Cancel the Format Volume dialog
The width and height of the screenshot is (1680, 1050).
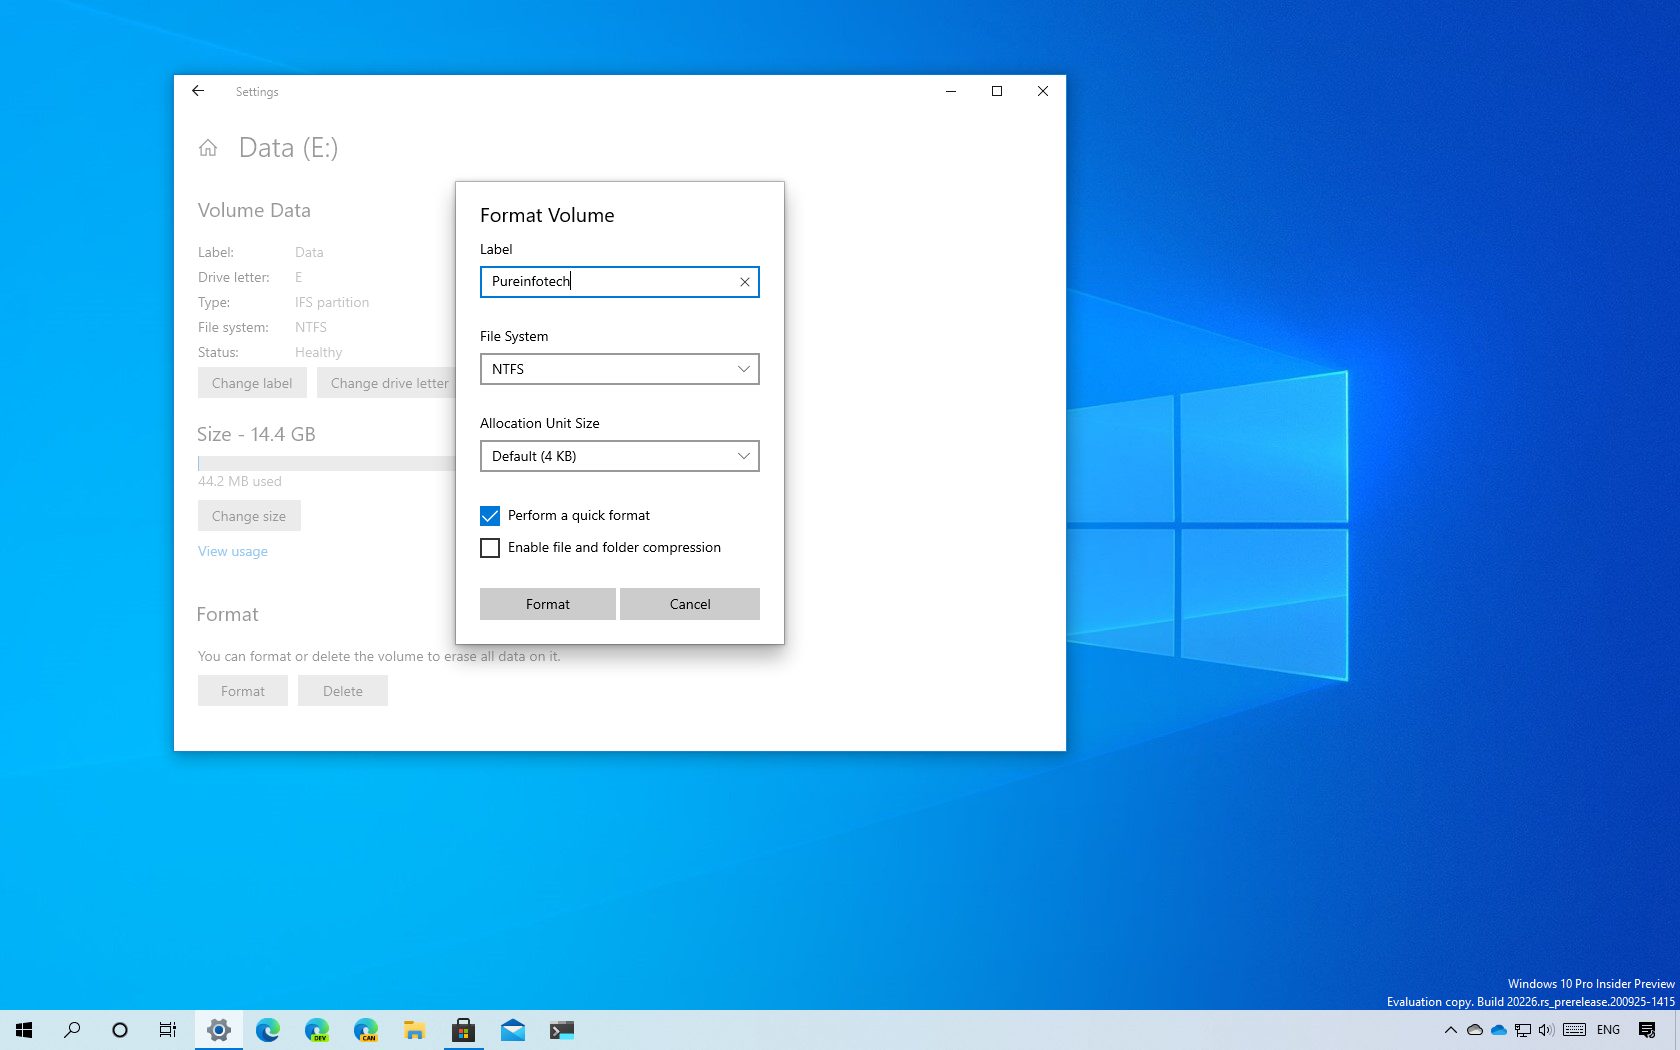pos(689,603)
